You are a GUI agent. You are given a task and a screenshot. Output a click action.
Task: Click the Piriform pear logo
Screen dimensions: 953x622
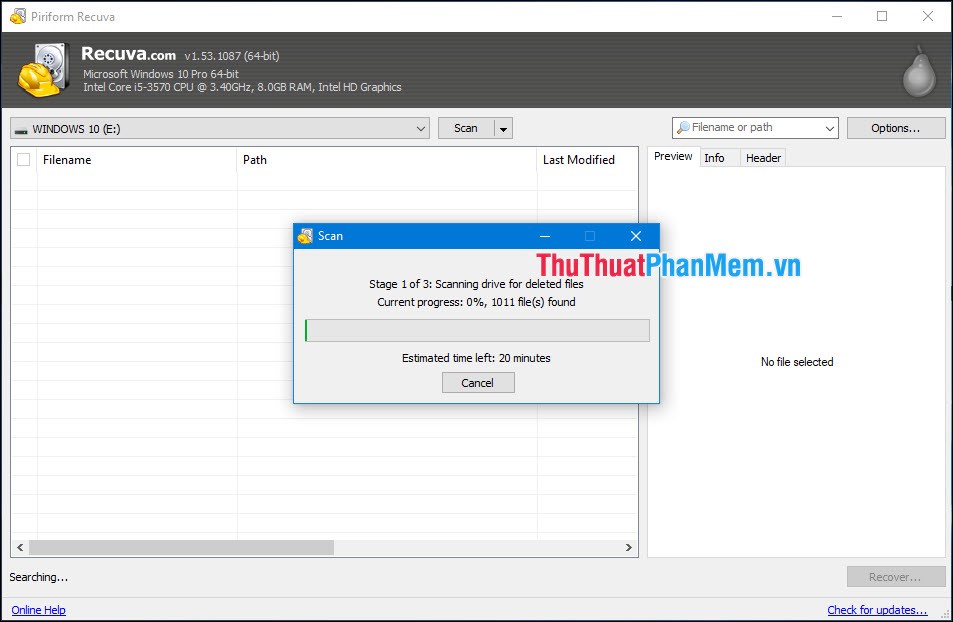[x=919, y=72]
